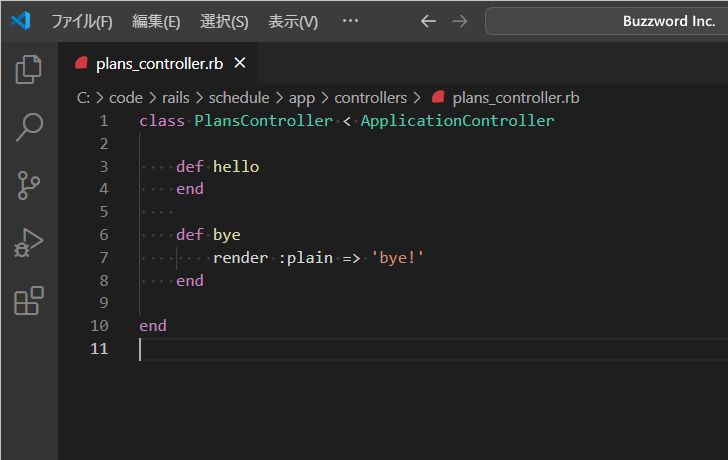Click the Ruby icon on the tab
Screen dimensions: 728x460
click(x=82, y=63)
